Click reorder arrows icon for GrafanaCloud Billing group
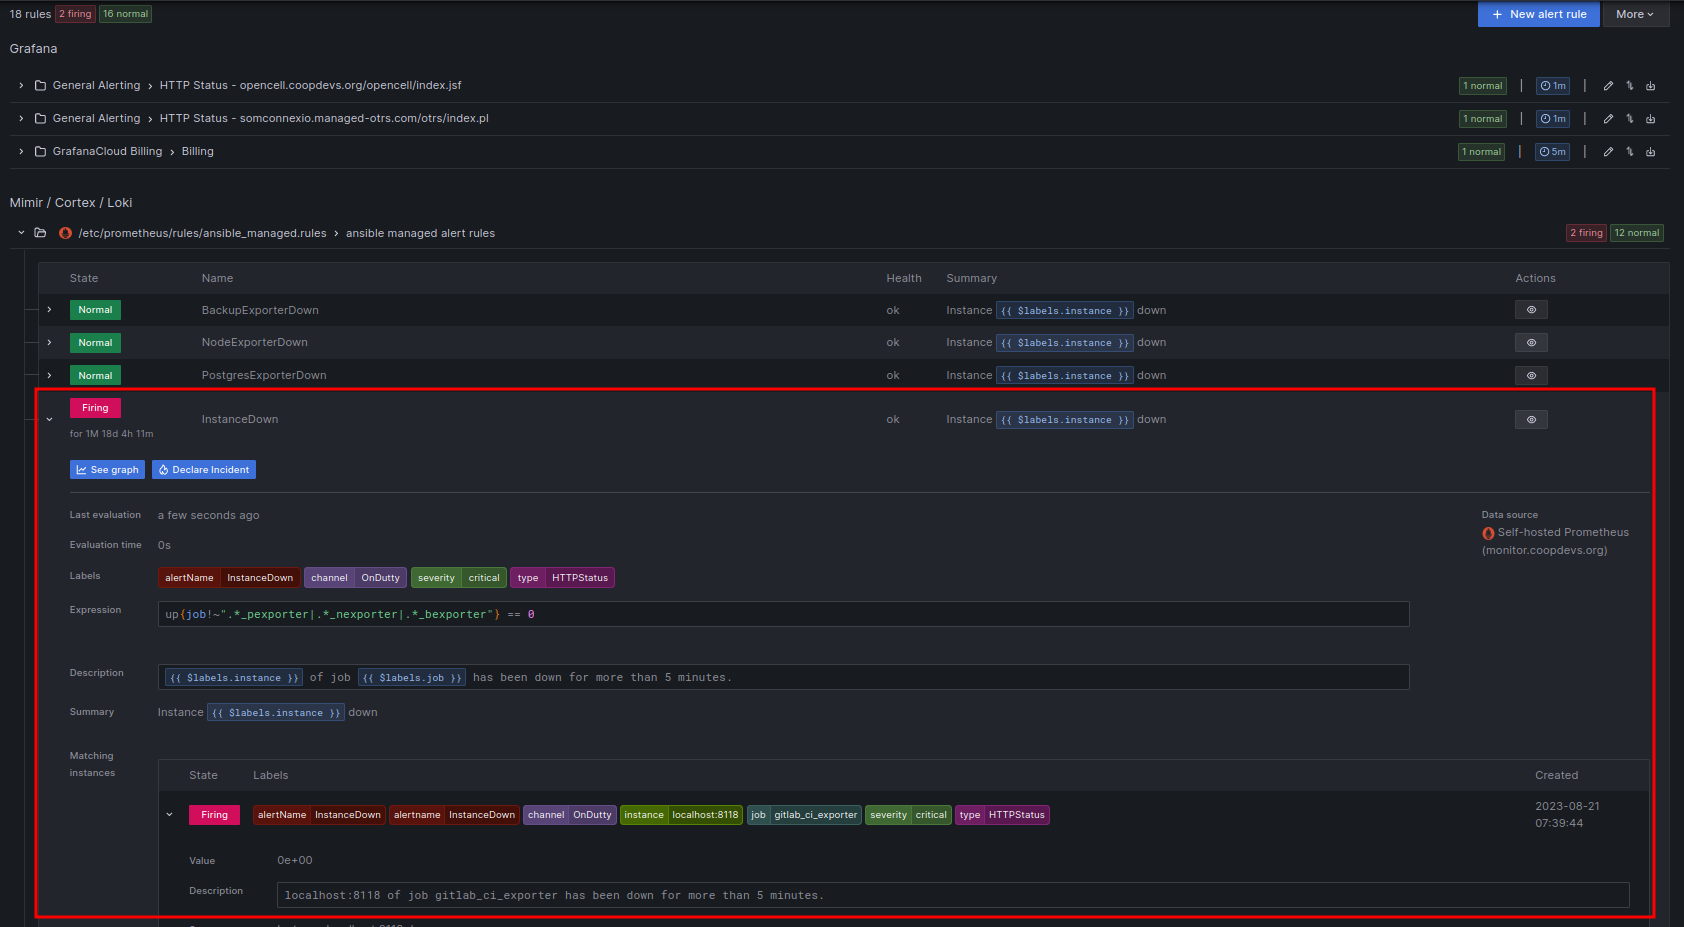 point(1629,152)
